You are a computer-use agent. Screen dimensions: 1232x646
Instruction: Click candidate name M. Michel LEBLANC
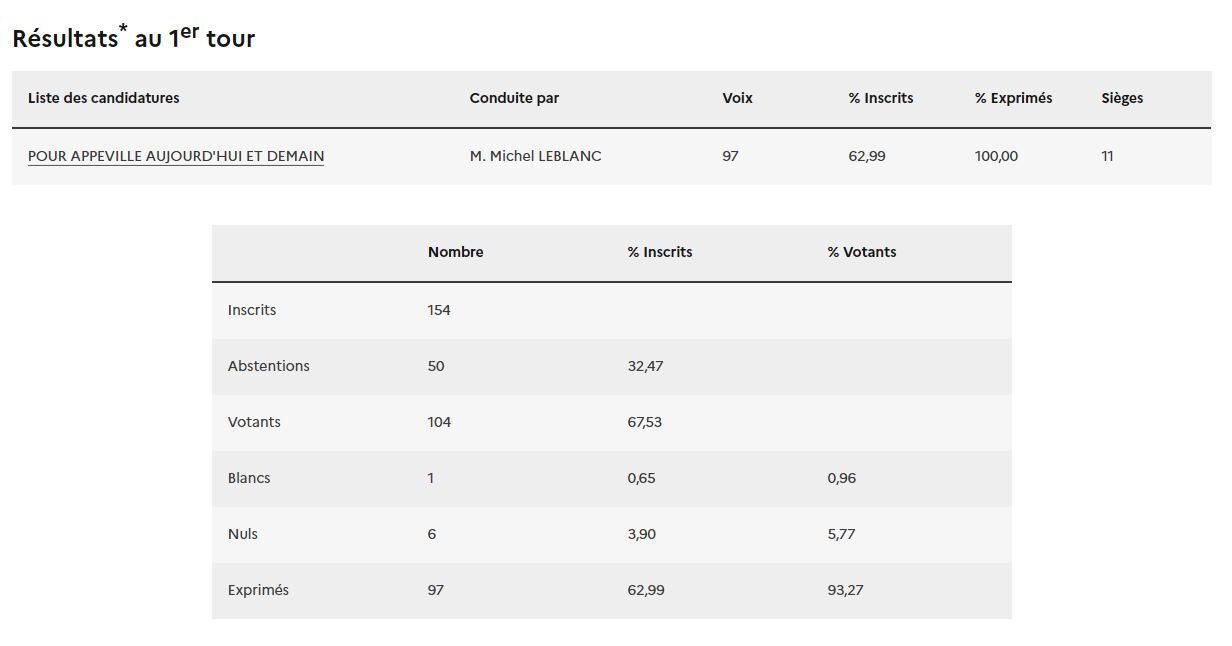click(x=535, y=156)
